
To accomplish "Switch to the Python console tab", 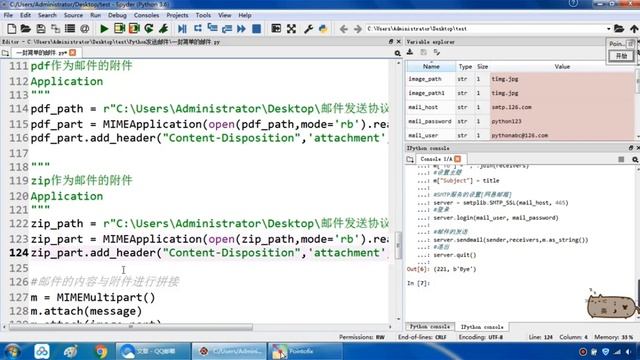I will [430, 327].
